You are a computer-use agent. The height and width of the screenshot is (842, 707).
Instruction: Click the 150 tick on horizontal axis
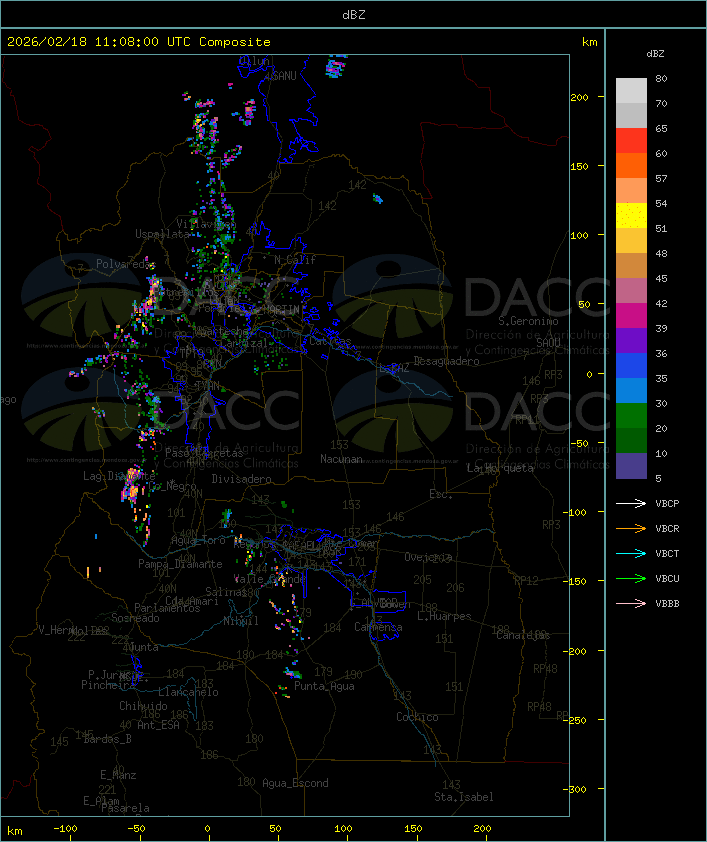[413, 829]
